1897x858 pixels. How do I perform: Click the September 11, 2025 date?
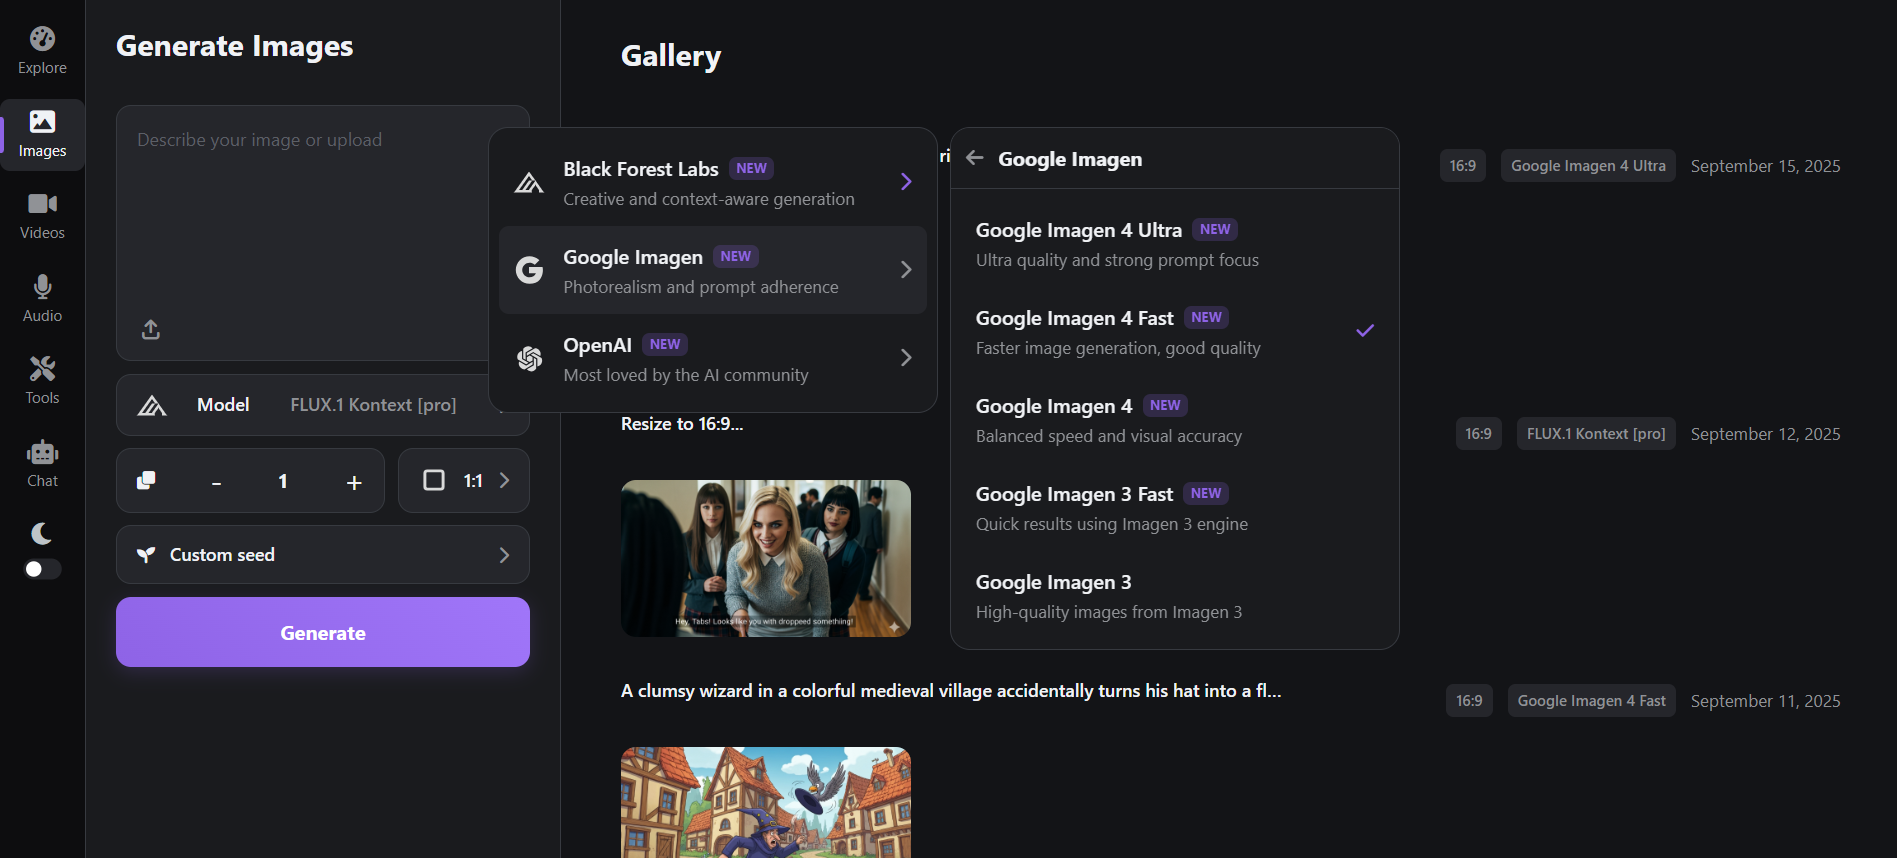tap(1766, 701)
